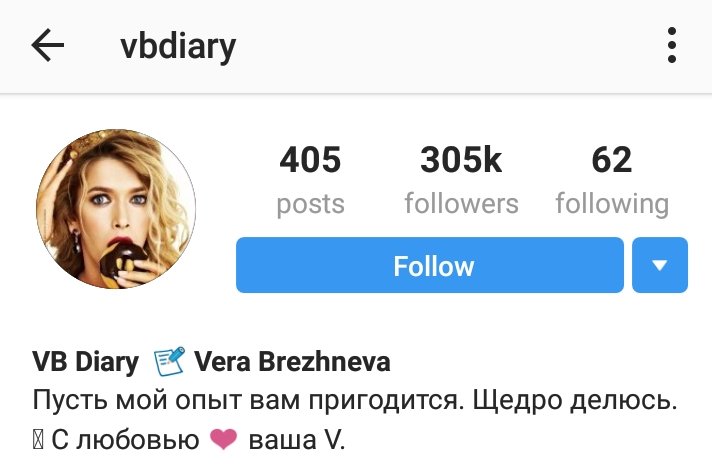Tap the 'followers' label text

(x=461, y=203)
